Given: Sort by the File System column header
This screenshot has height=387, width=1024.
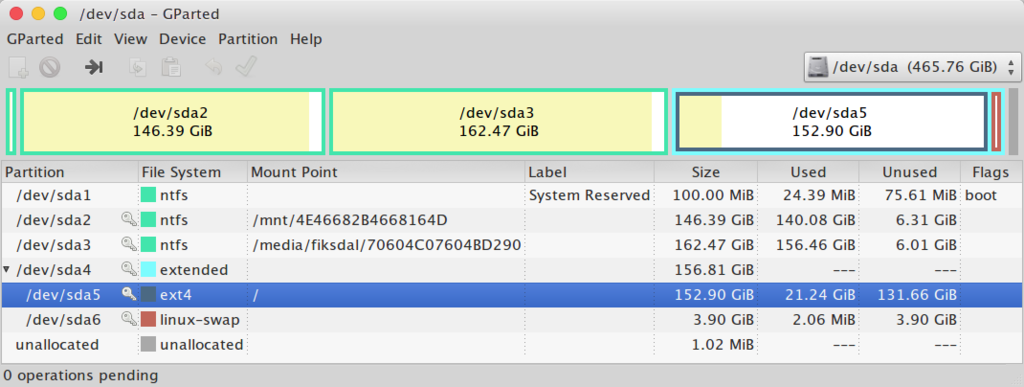Looking at the screenshot, I should [x=193, y=172].
